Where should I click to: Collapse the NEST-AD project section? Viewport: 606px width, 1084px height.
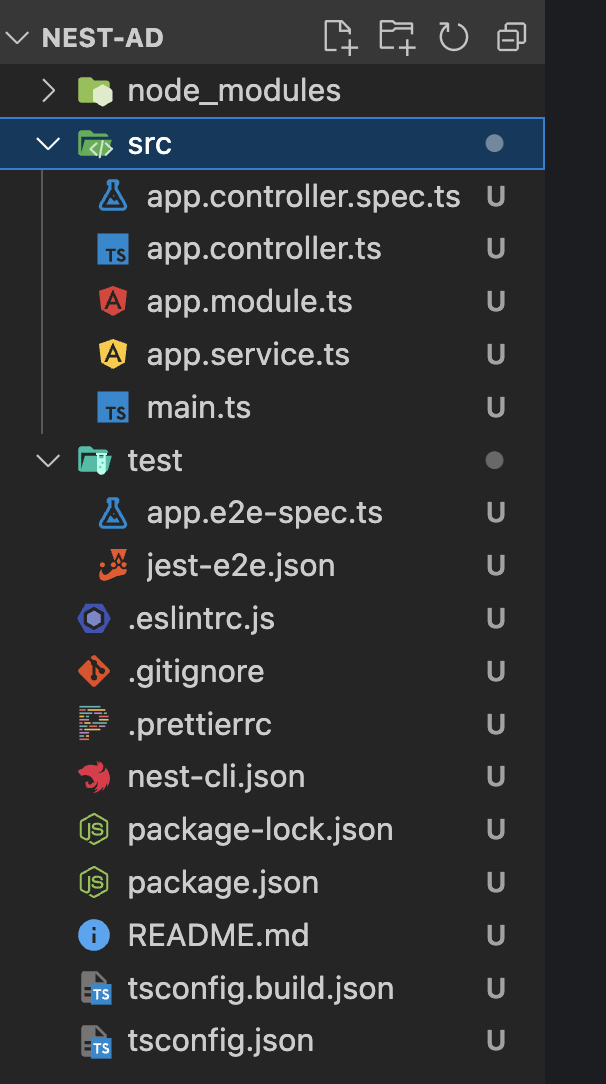(x=16, y=37)
